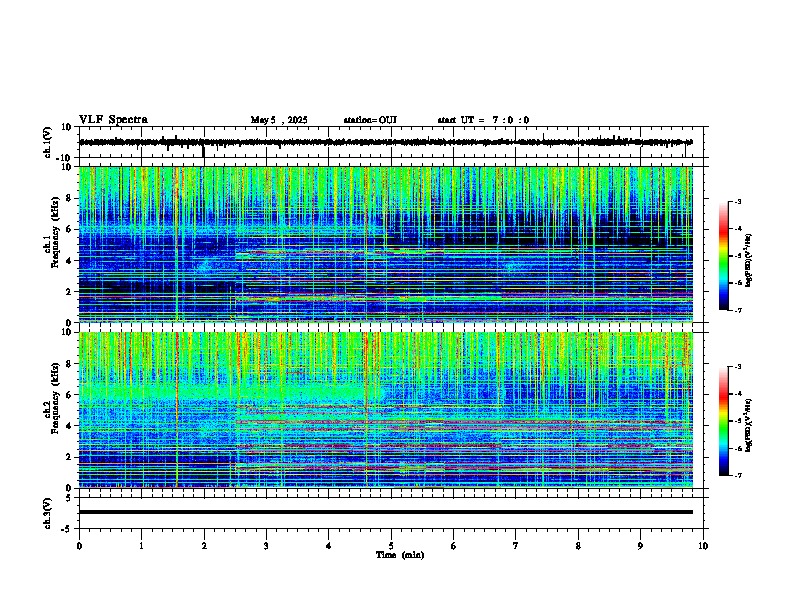Click the "2" kHz tick on ch.2 spectrogram

[x=69, y=457]
